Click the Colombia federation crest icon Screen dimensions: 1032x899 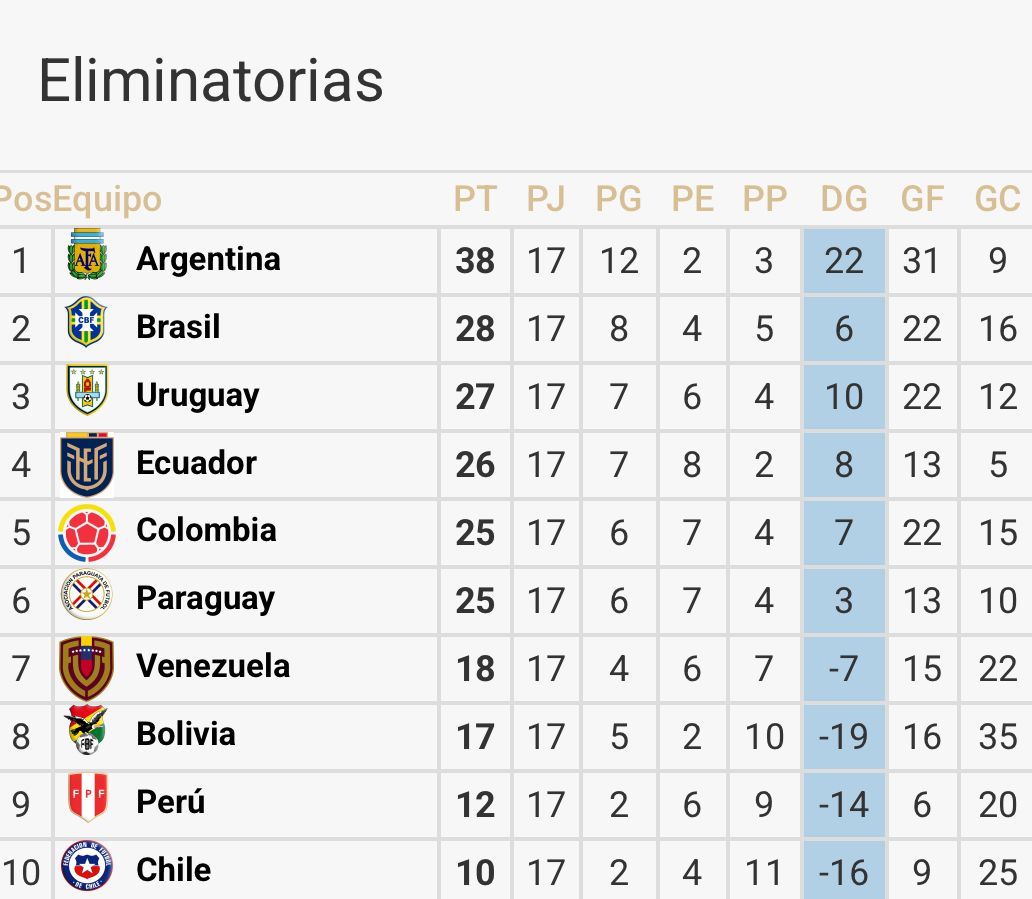tap(87, 532)
